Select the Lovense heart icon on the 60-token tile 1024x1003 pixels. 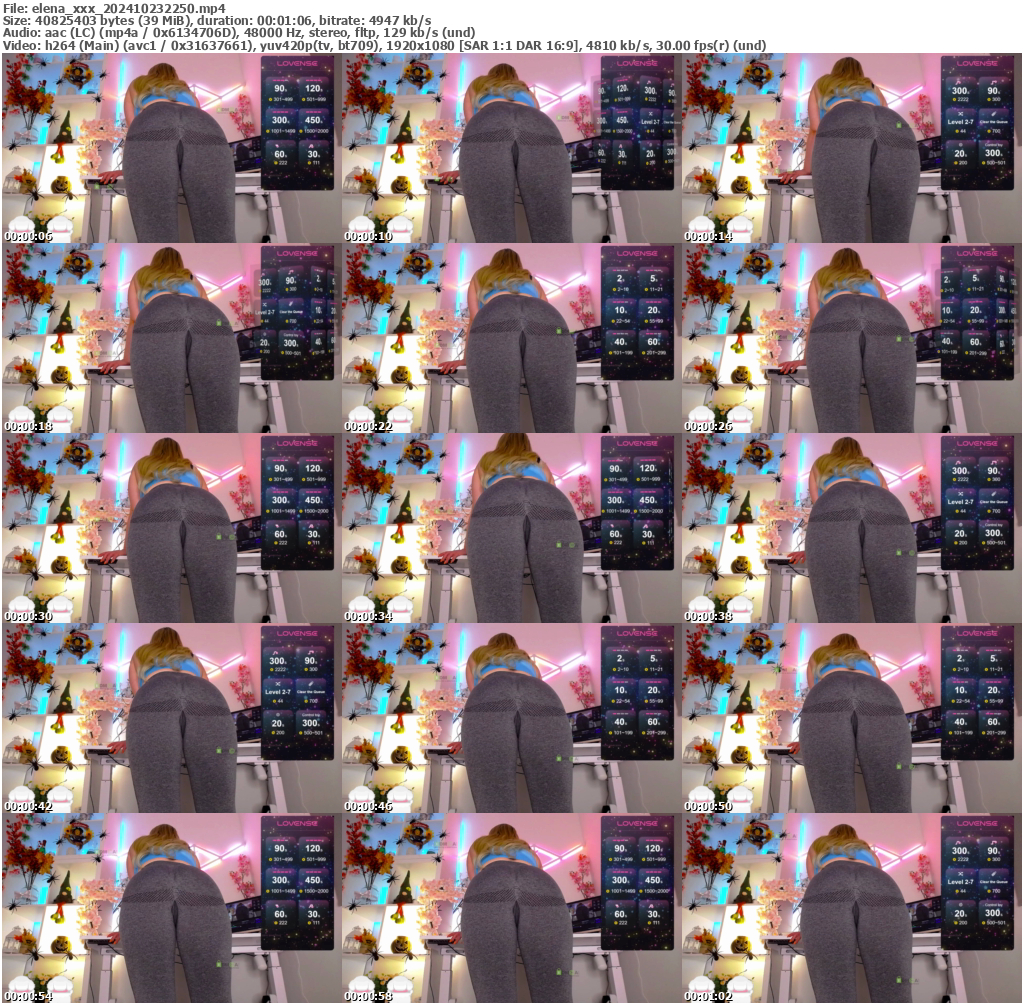pyautogui.click(x=277, y=146)
